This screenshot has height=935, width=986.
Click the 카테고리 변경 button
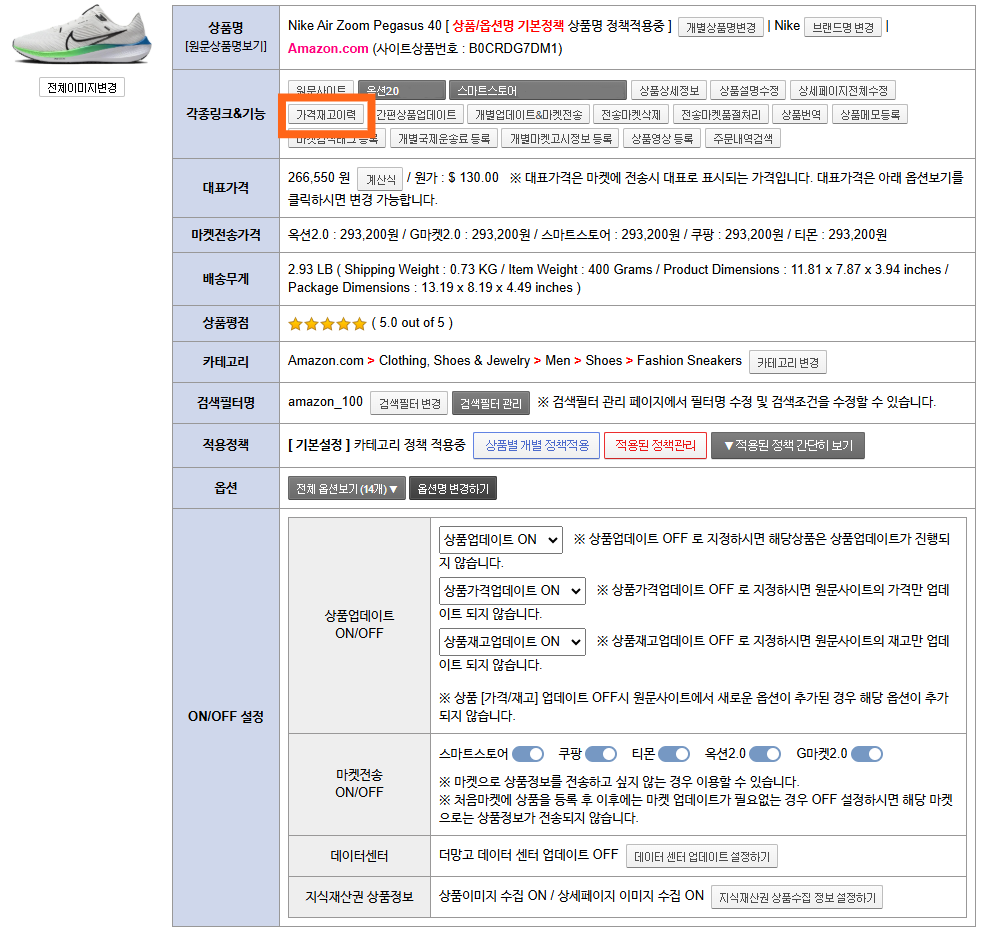pyautogui.click(x=788, y=362)
